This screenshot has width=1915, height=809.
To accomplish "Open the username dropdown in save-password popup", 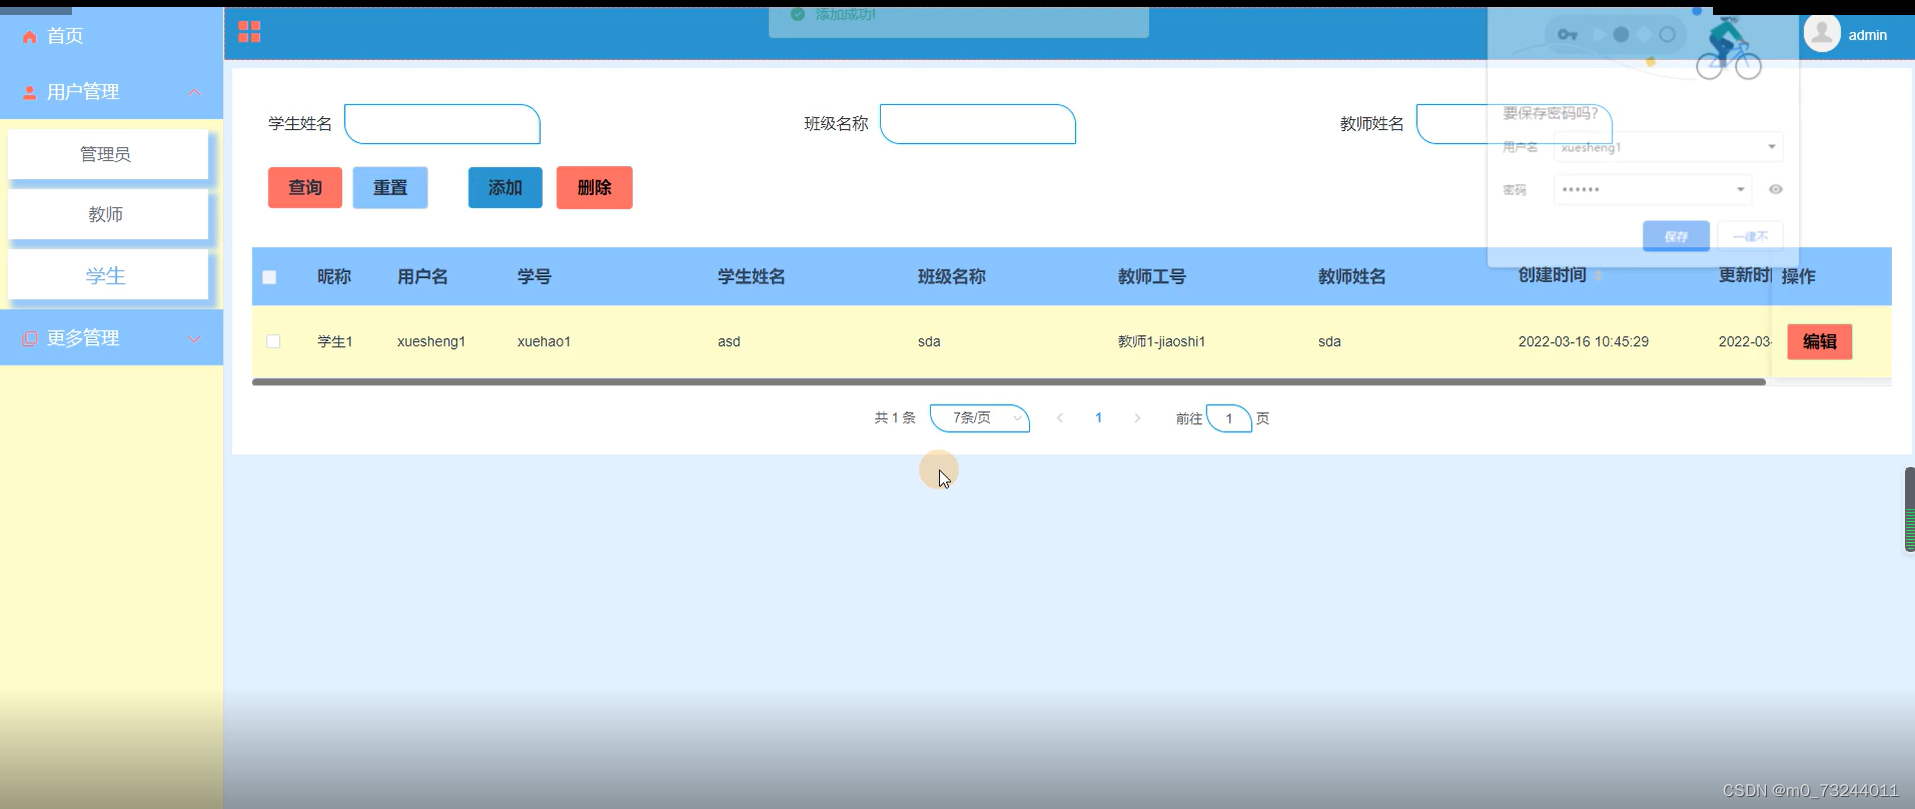I will (x=1771, y=147).
